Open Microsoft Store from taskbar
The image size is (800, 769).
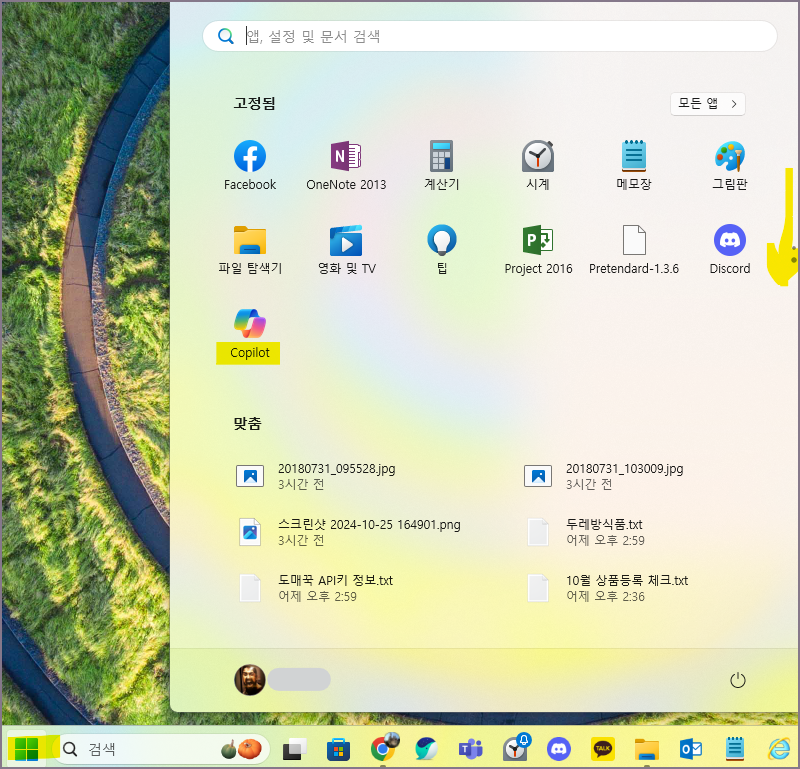pyautogui.click(x=338, y=750)
